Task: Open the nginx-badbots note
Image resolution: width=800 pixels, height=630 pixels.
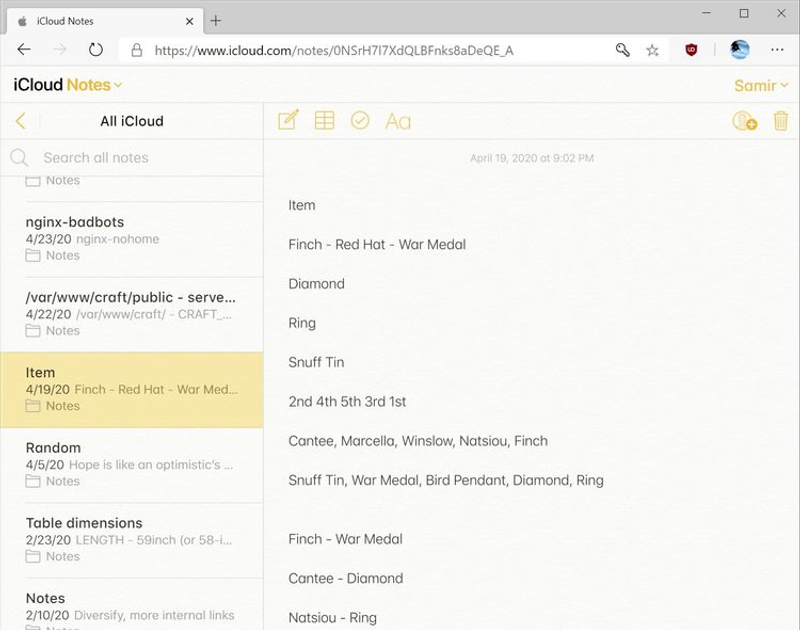Action: click(132, 238)
